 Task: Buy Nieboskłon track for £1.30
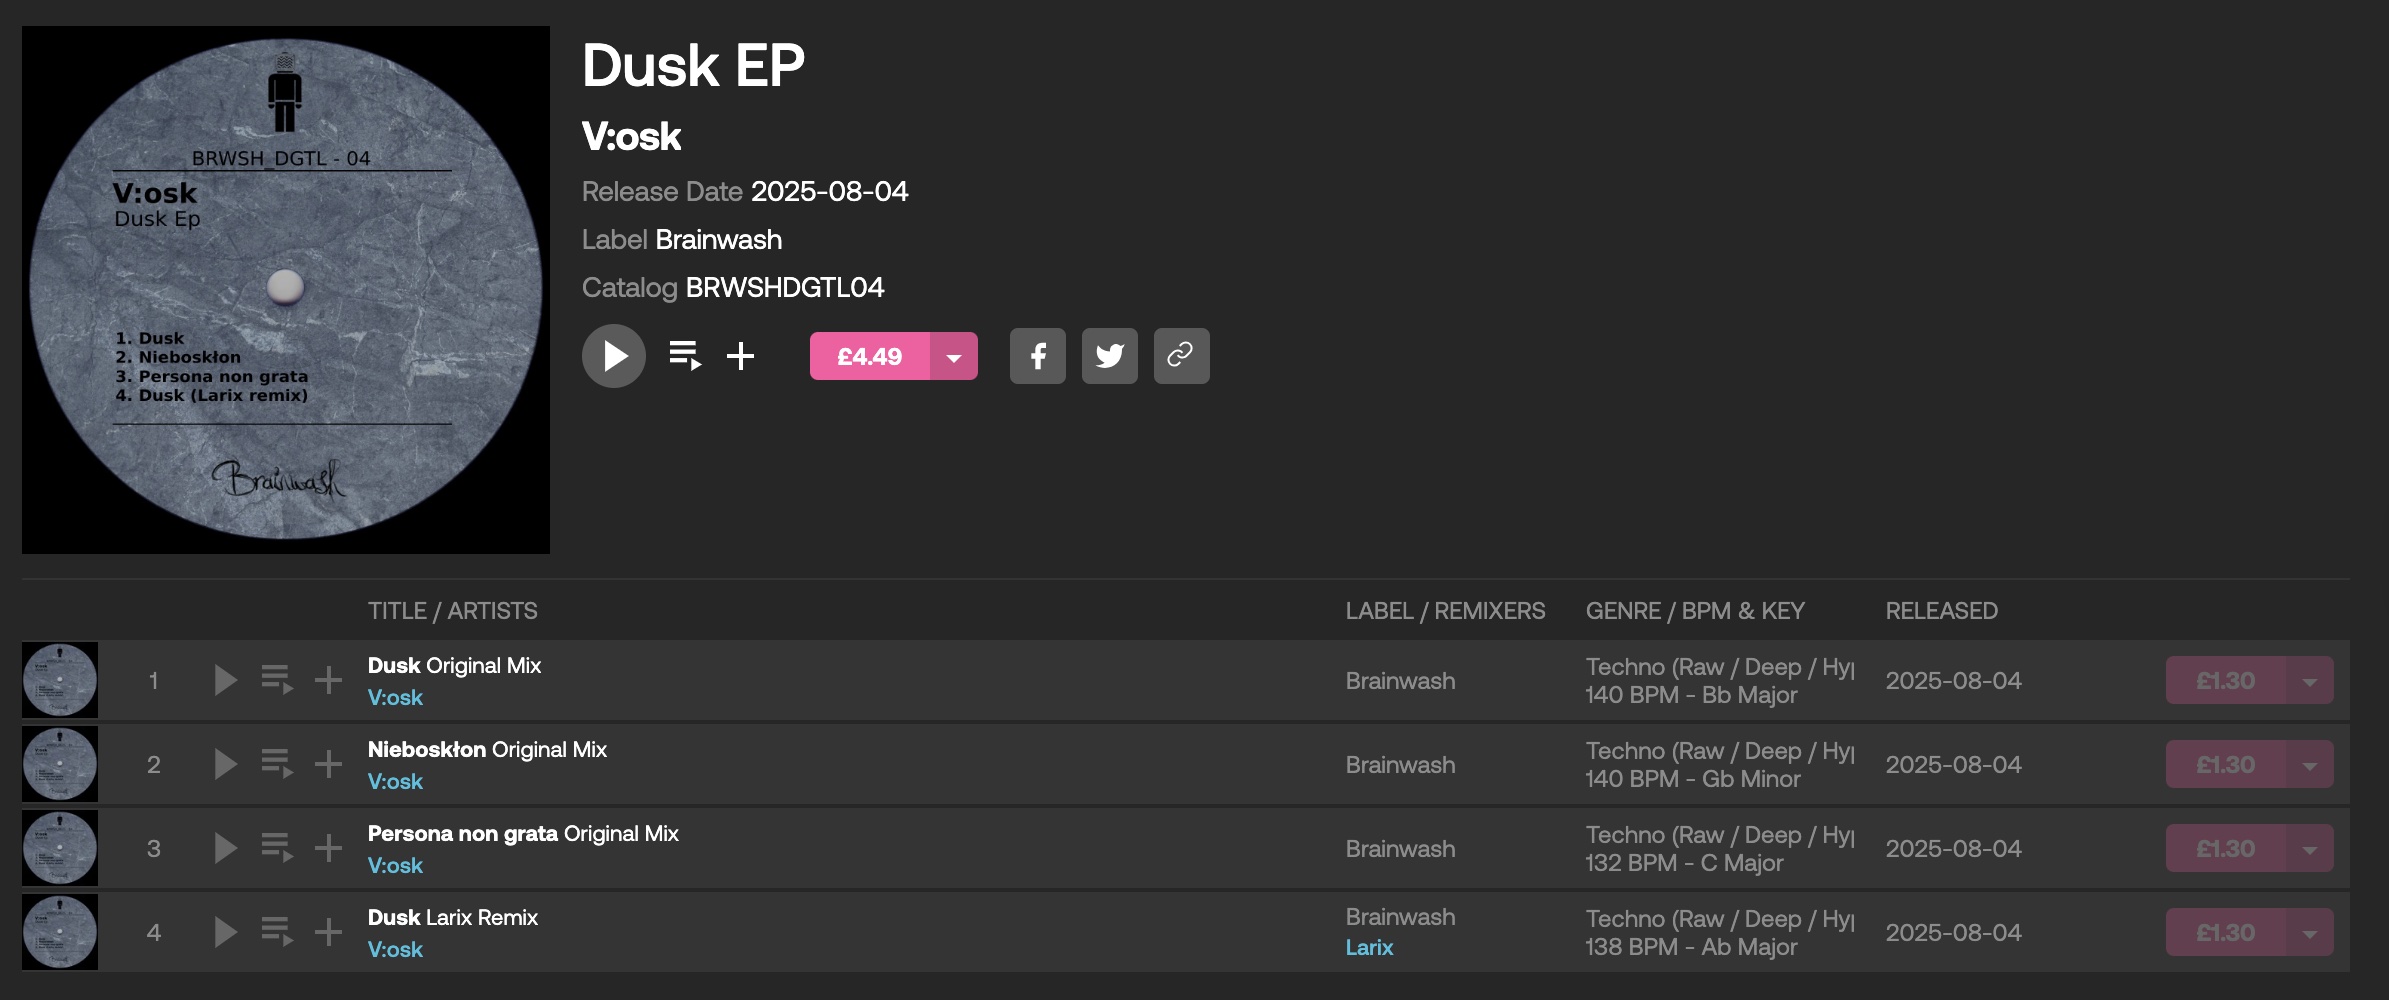2225,765
